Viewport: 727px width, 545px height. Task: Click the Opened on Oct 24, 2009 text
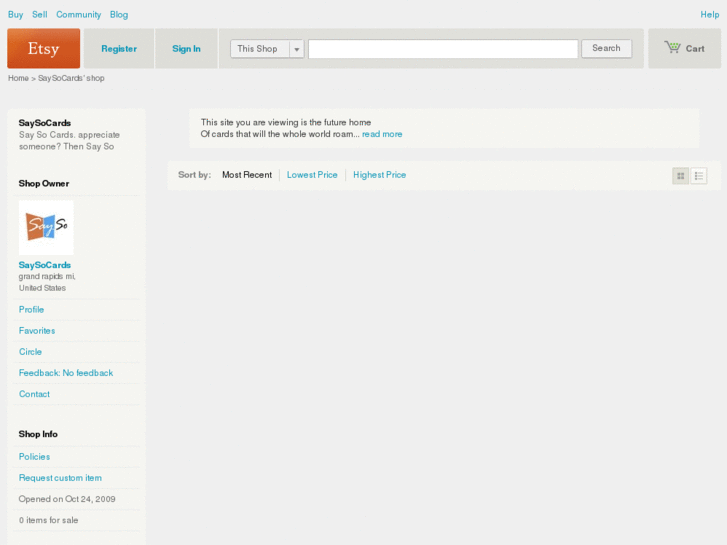[67, 499]
